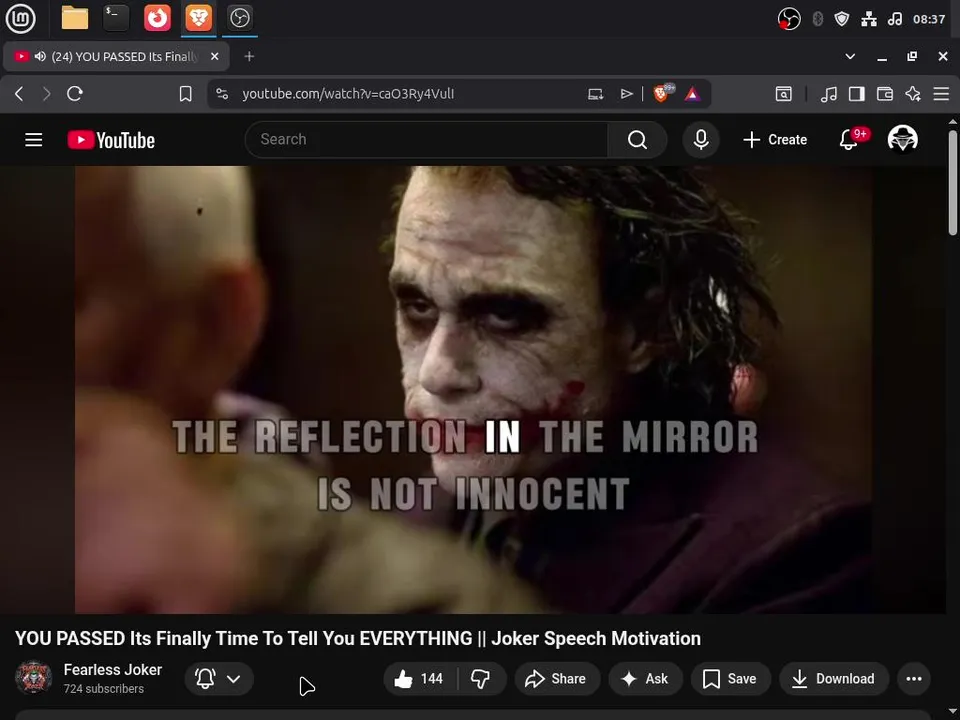This screenshot has width=960, height=720.
Task: Open the Brave Wallet icon
Action: click(885, 94)
